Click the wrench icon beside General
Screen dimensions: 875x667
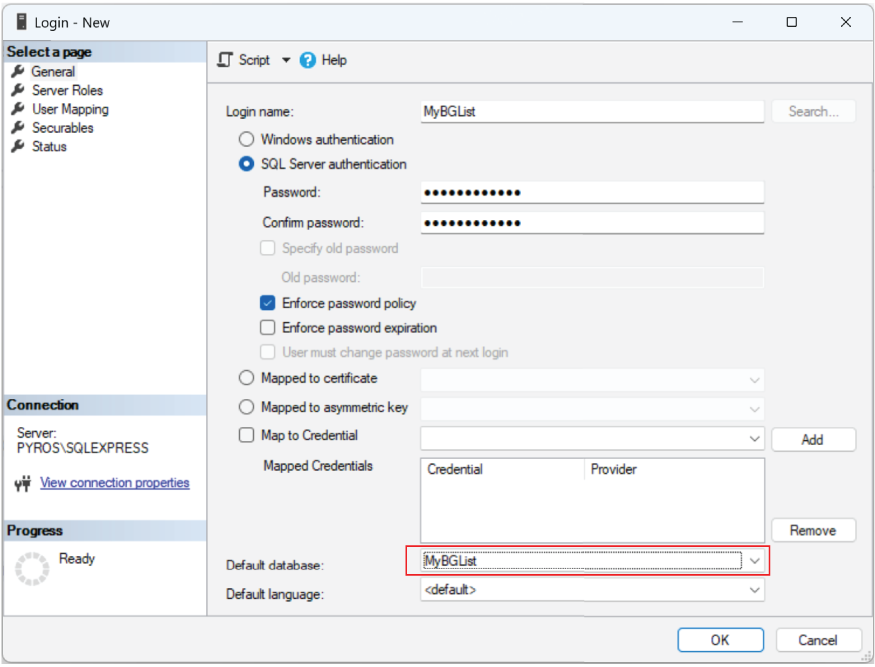pyautogui.click(x=18, y=71)
